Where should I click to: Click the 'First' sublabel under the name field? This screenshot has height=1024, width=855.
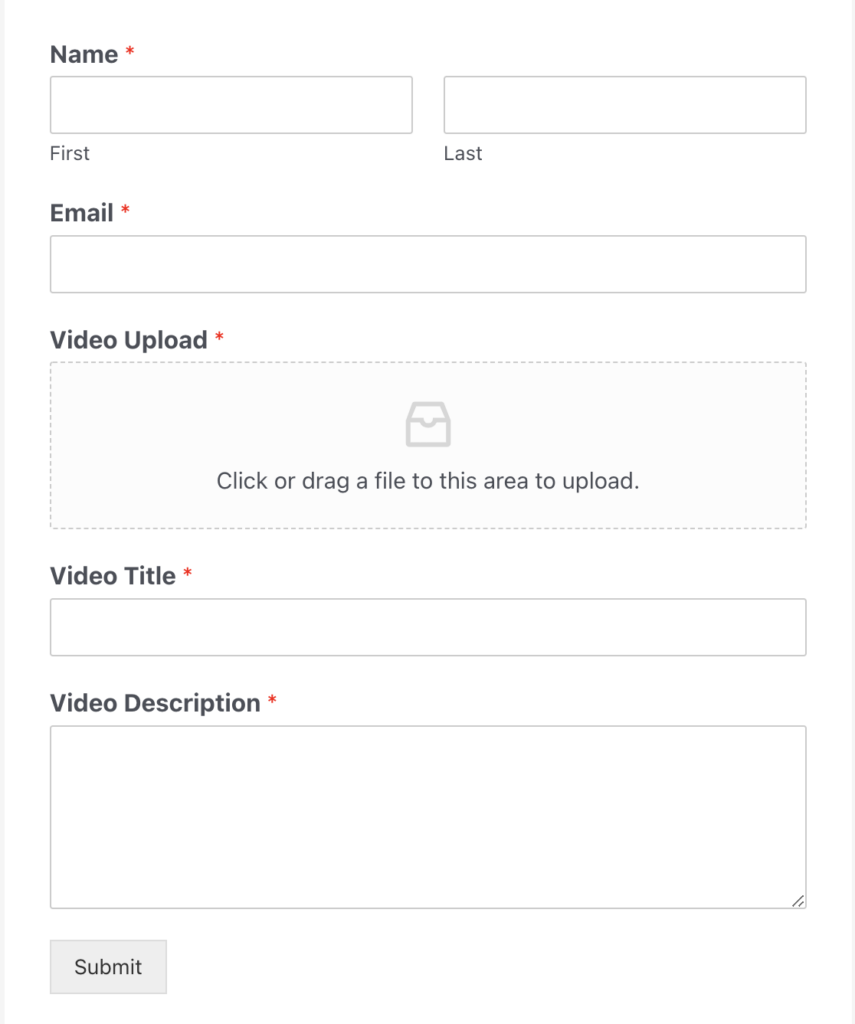tap(69, 153)
